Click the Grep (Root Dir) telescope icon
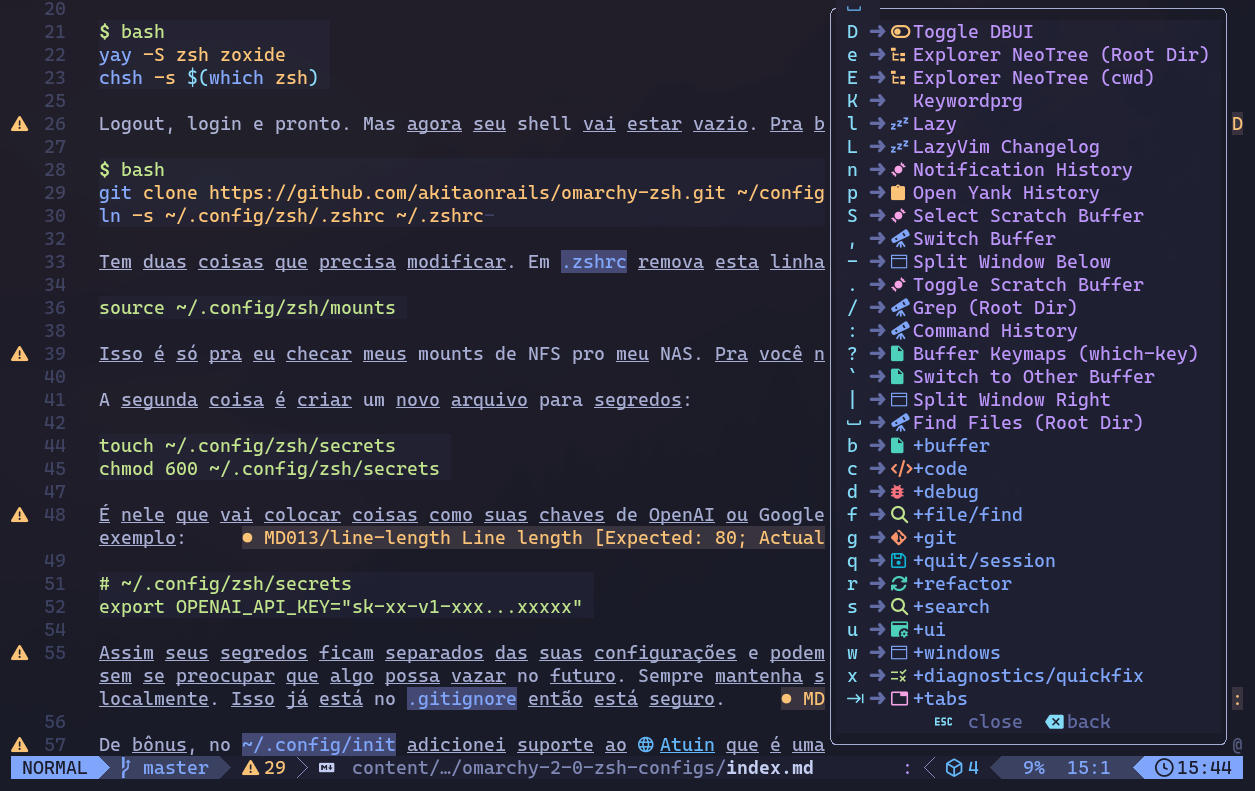Image resolution: width=1255 pixels, height=791 pixels. pyautogui.click(x=899, y=308)
